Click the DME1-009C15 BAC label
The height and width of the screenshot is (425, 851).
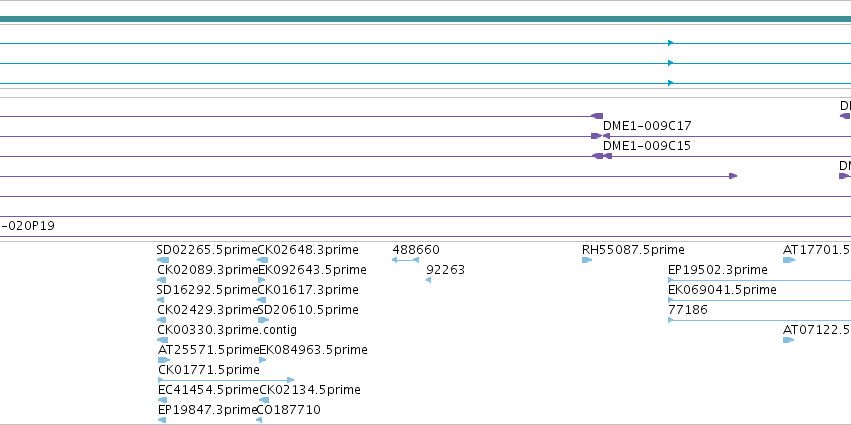pos(647,147)
